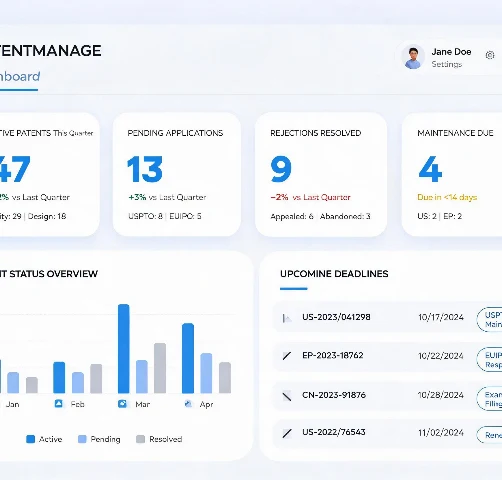This screenshot has height=480, width=502.
Task: Click the icon beside CN-2023-91876
Action: click(287, 396)
